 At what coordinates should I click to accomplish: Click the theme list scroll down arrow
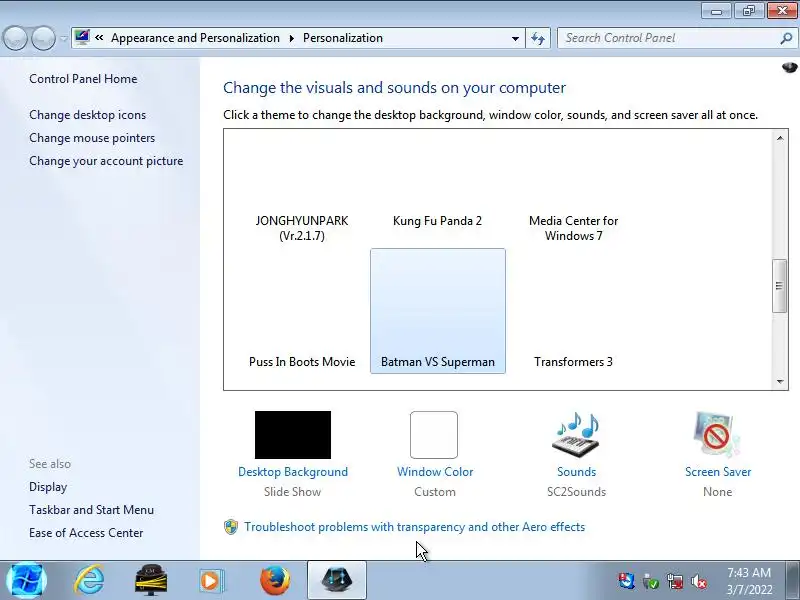coord(780,381)
